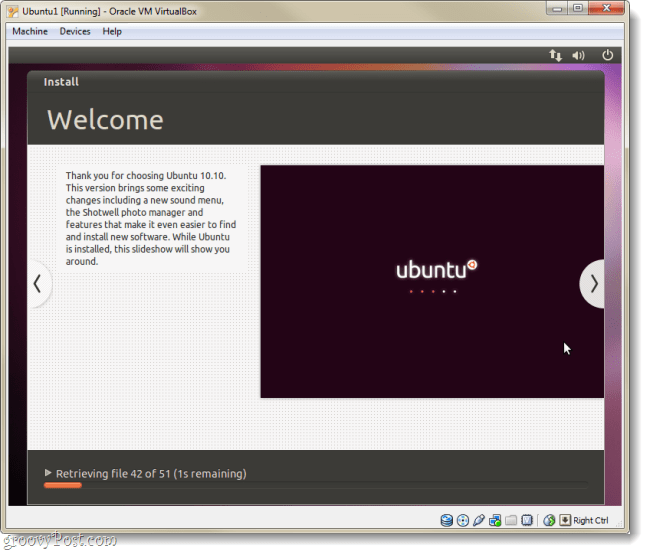Maximize the VirtualBox window
650x554 pixels.
point(577,8)
